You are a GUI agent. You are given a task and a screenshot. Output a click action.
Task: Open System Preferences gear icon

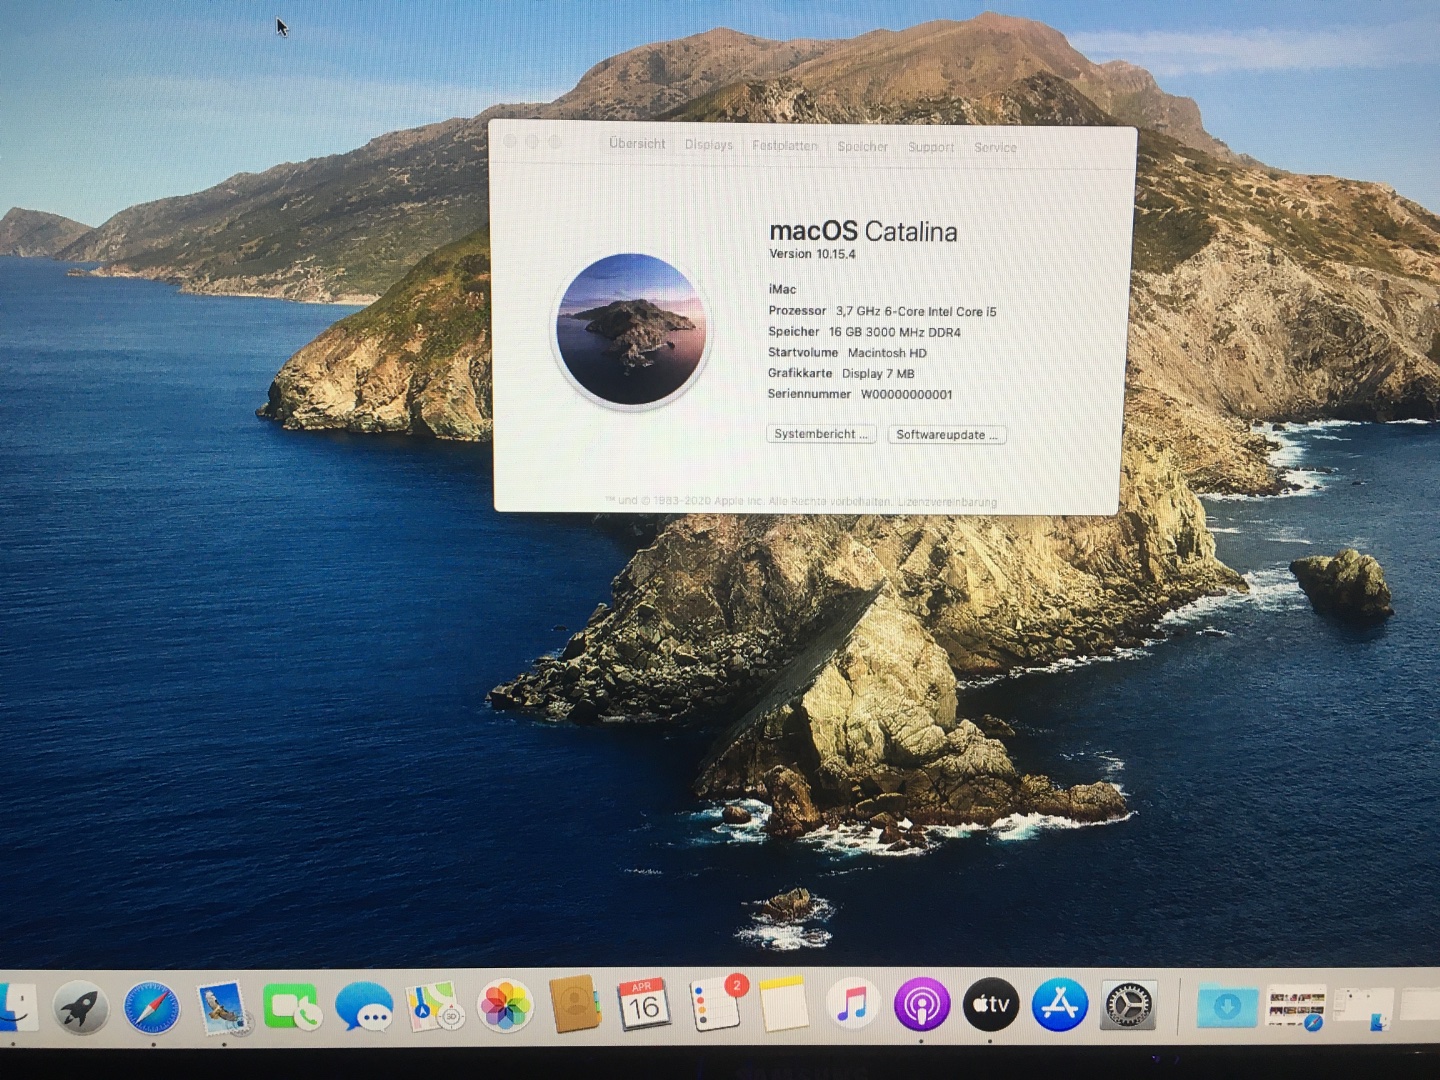pos(1129,1005)
